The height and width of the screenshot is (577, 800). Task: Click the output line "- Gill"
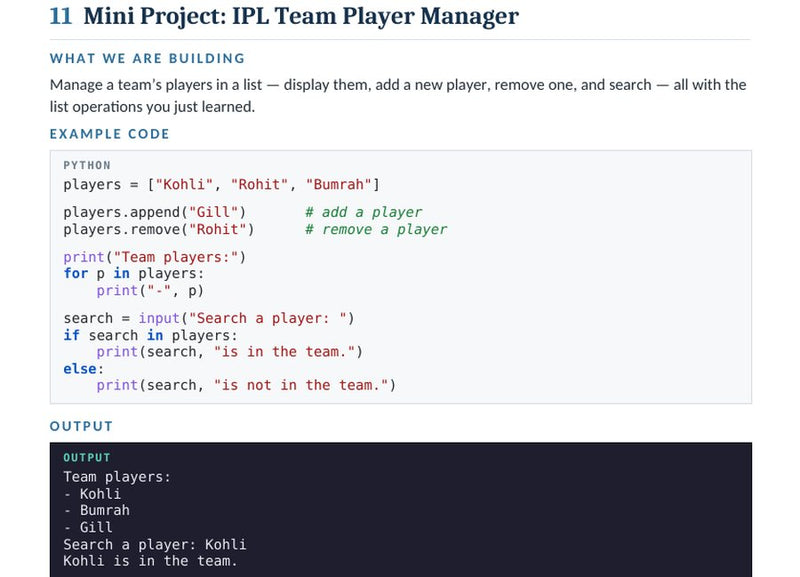pos(88,527)
